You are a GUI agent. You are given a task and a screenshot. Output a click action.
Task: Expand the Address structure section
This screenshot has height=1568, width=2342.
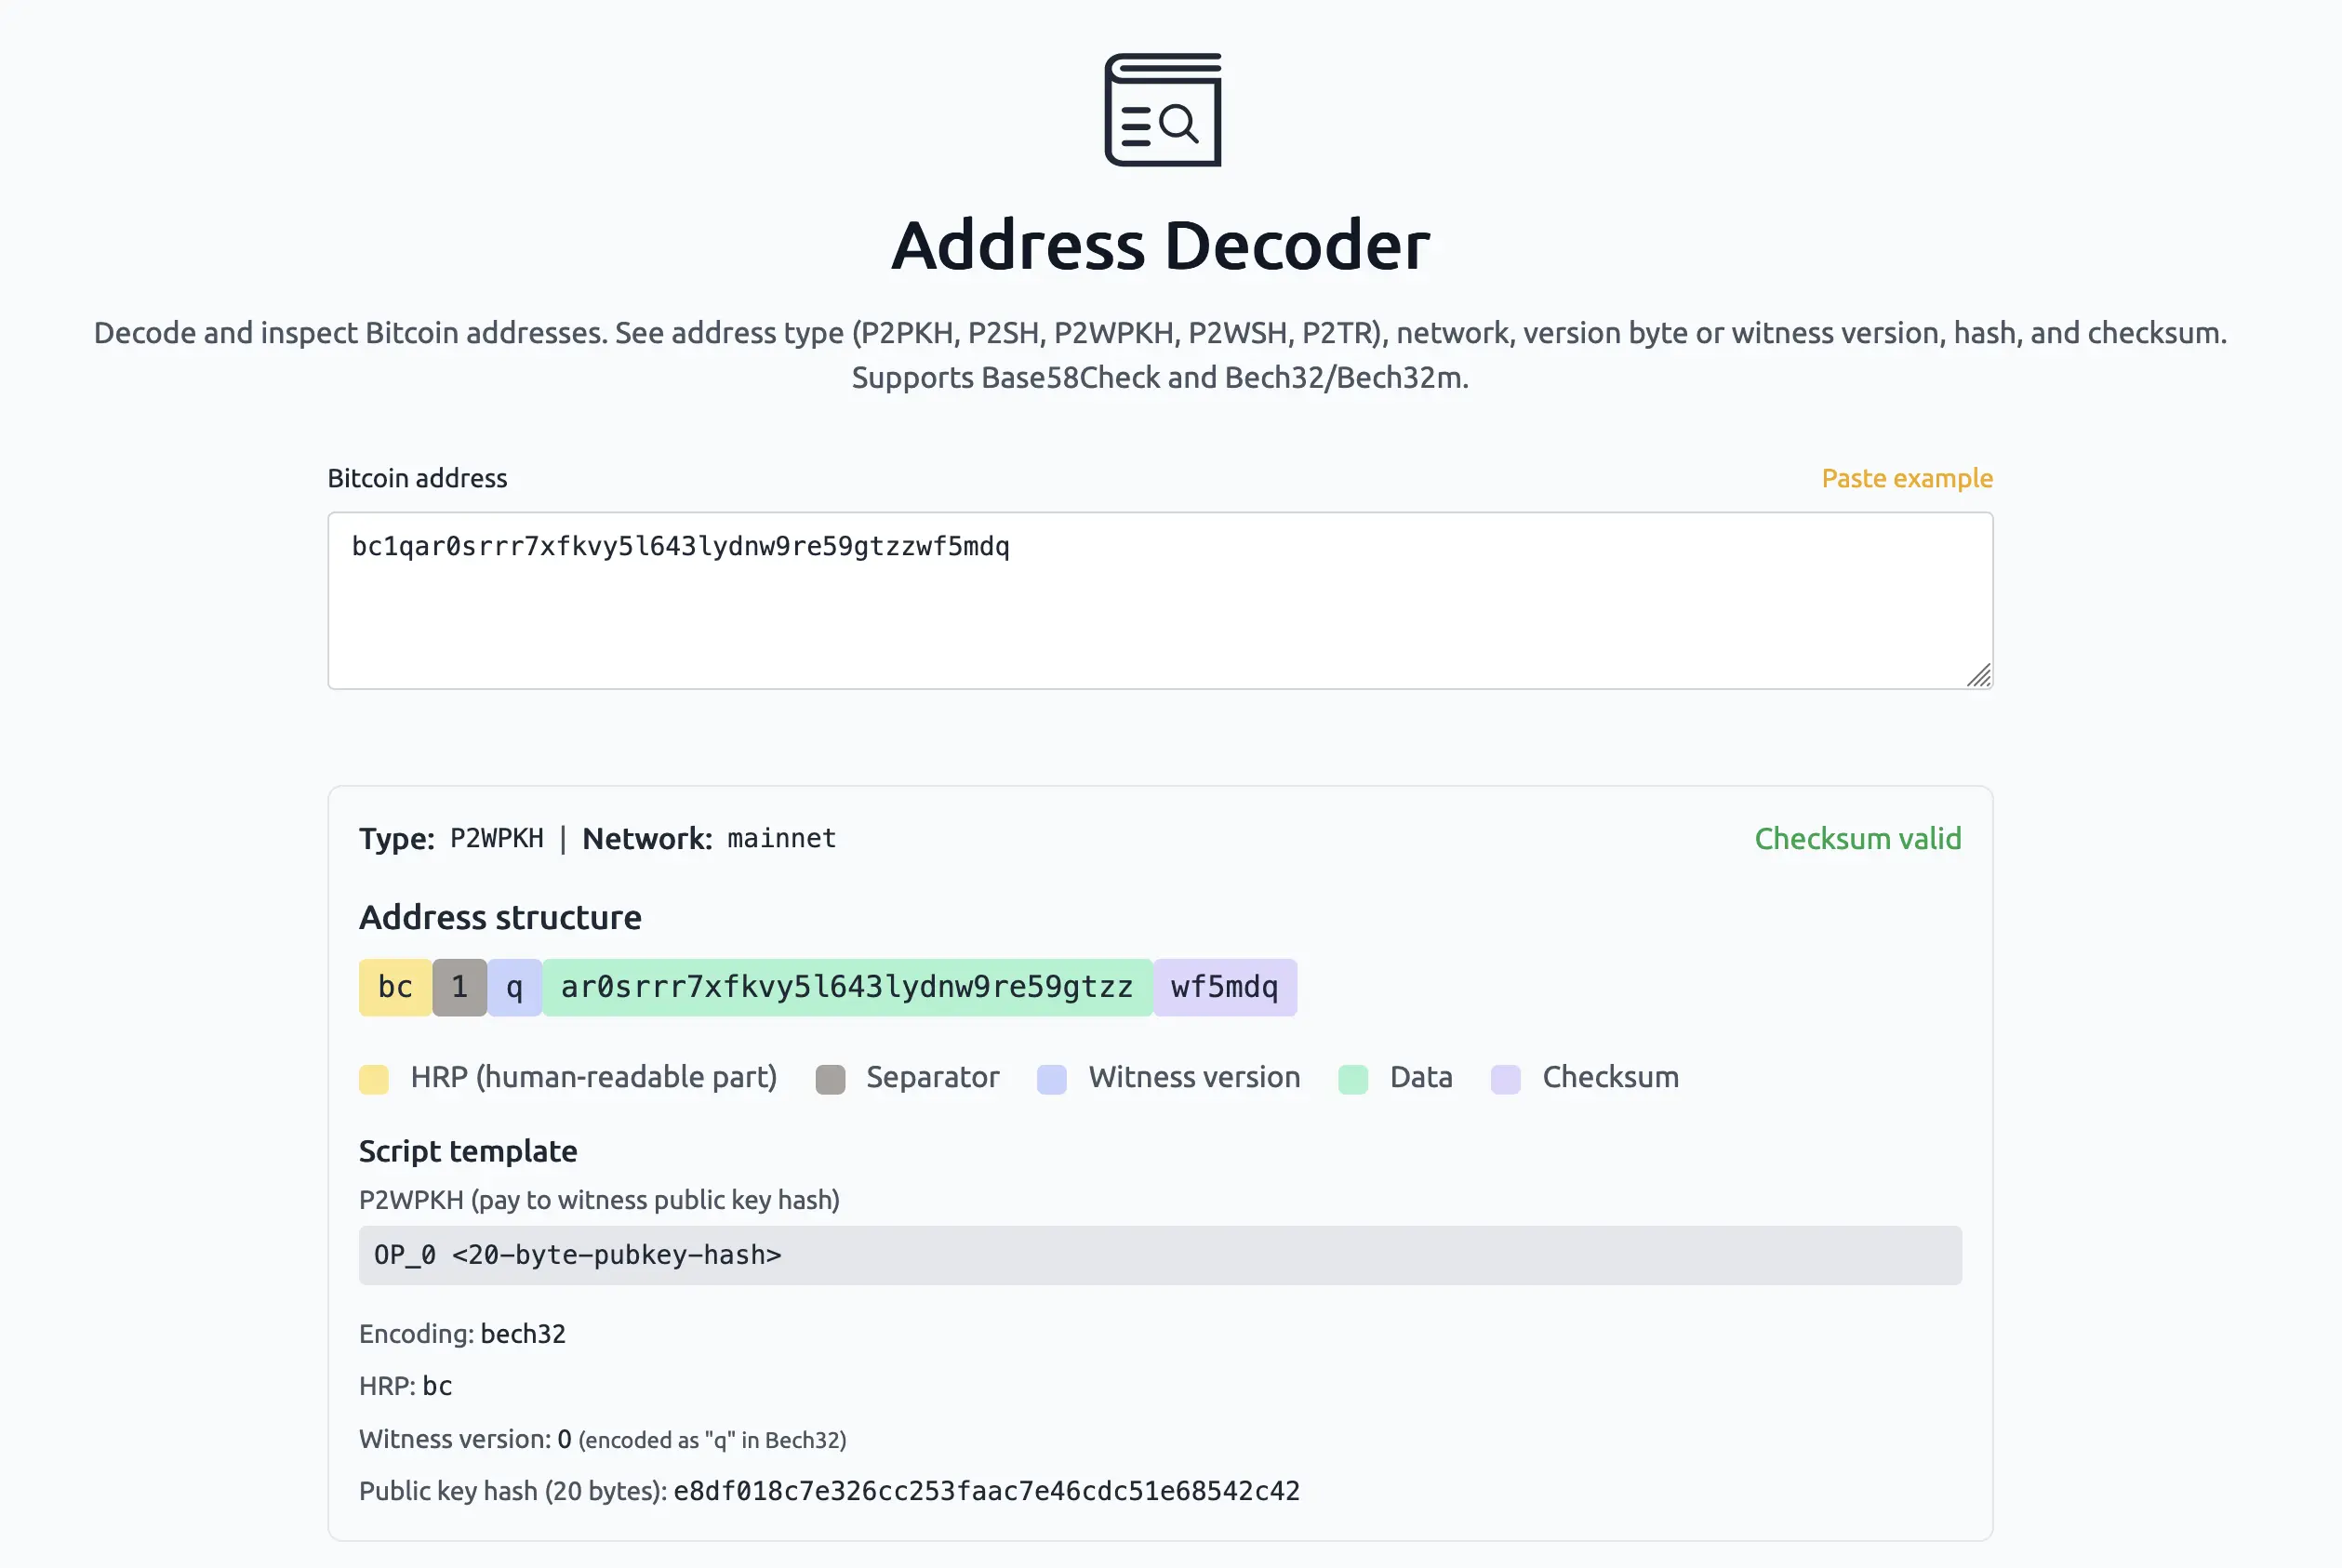coord(500,917)
